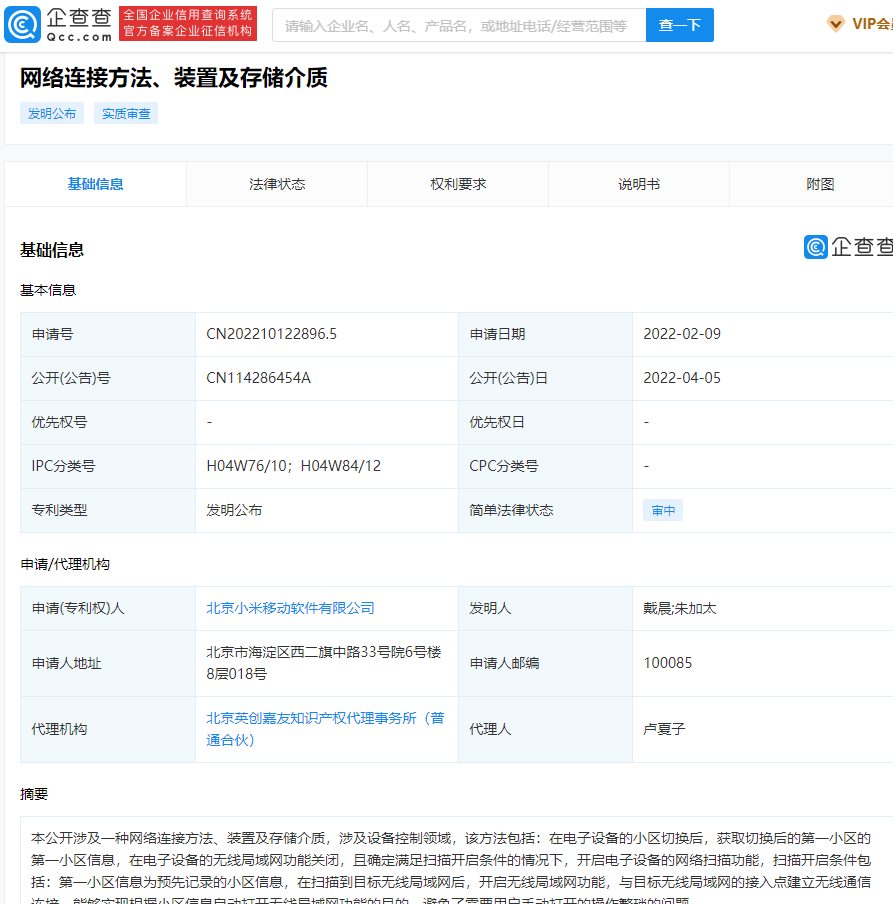Open the 附图 tab
Image resolution: width=893 pixels, height=904 pixels.
click(x=820, y=184)
